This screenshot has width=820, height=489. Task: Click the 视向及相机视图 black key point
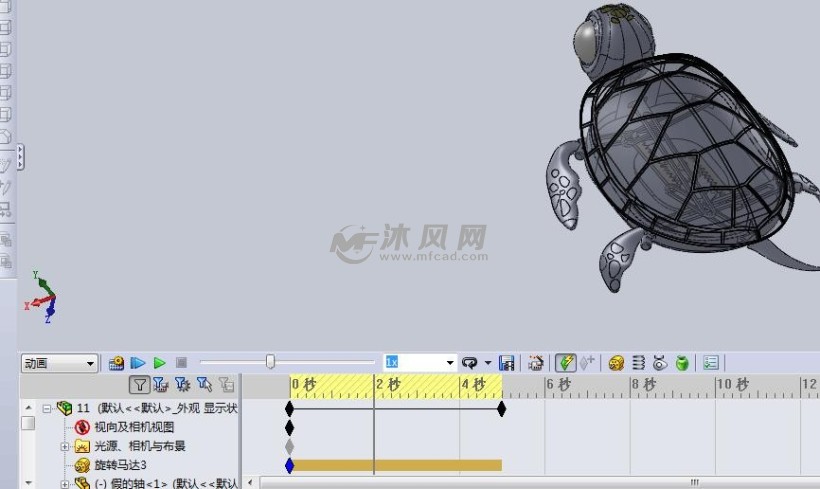point(289,428)
